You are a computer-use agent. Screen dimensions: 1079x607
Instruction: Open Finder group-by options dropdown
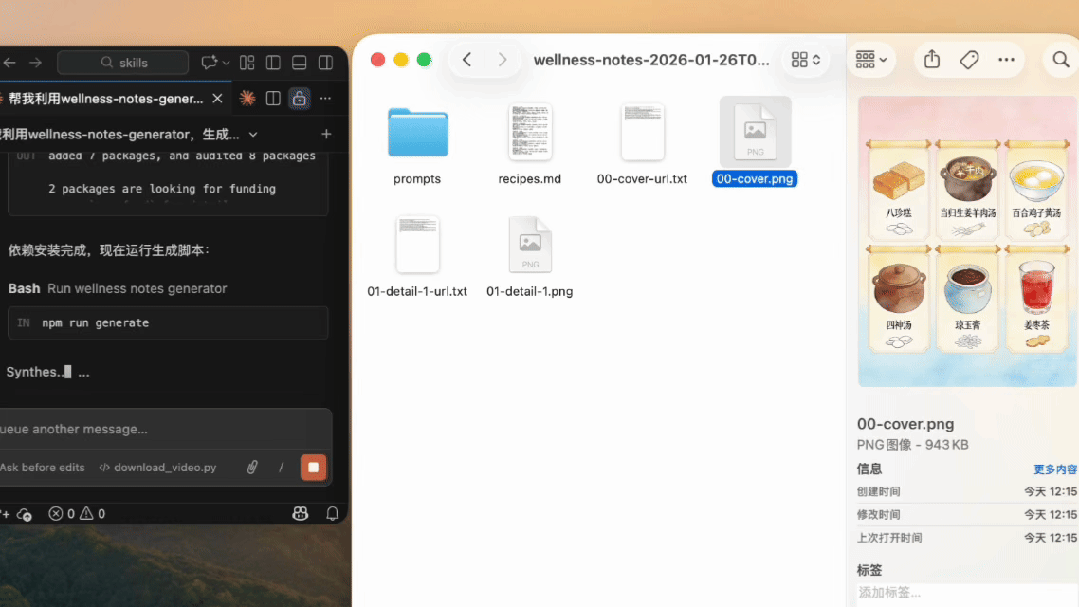point(871,60)
